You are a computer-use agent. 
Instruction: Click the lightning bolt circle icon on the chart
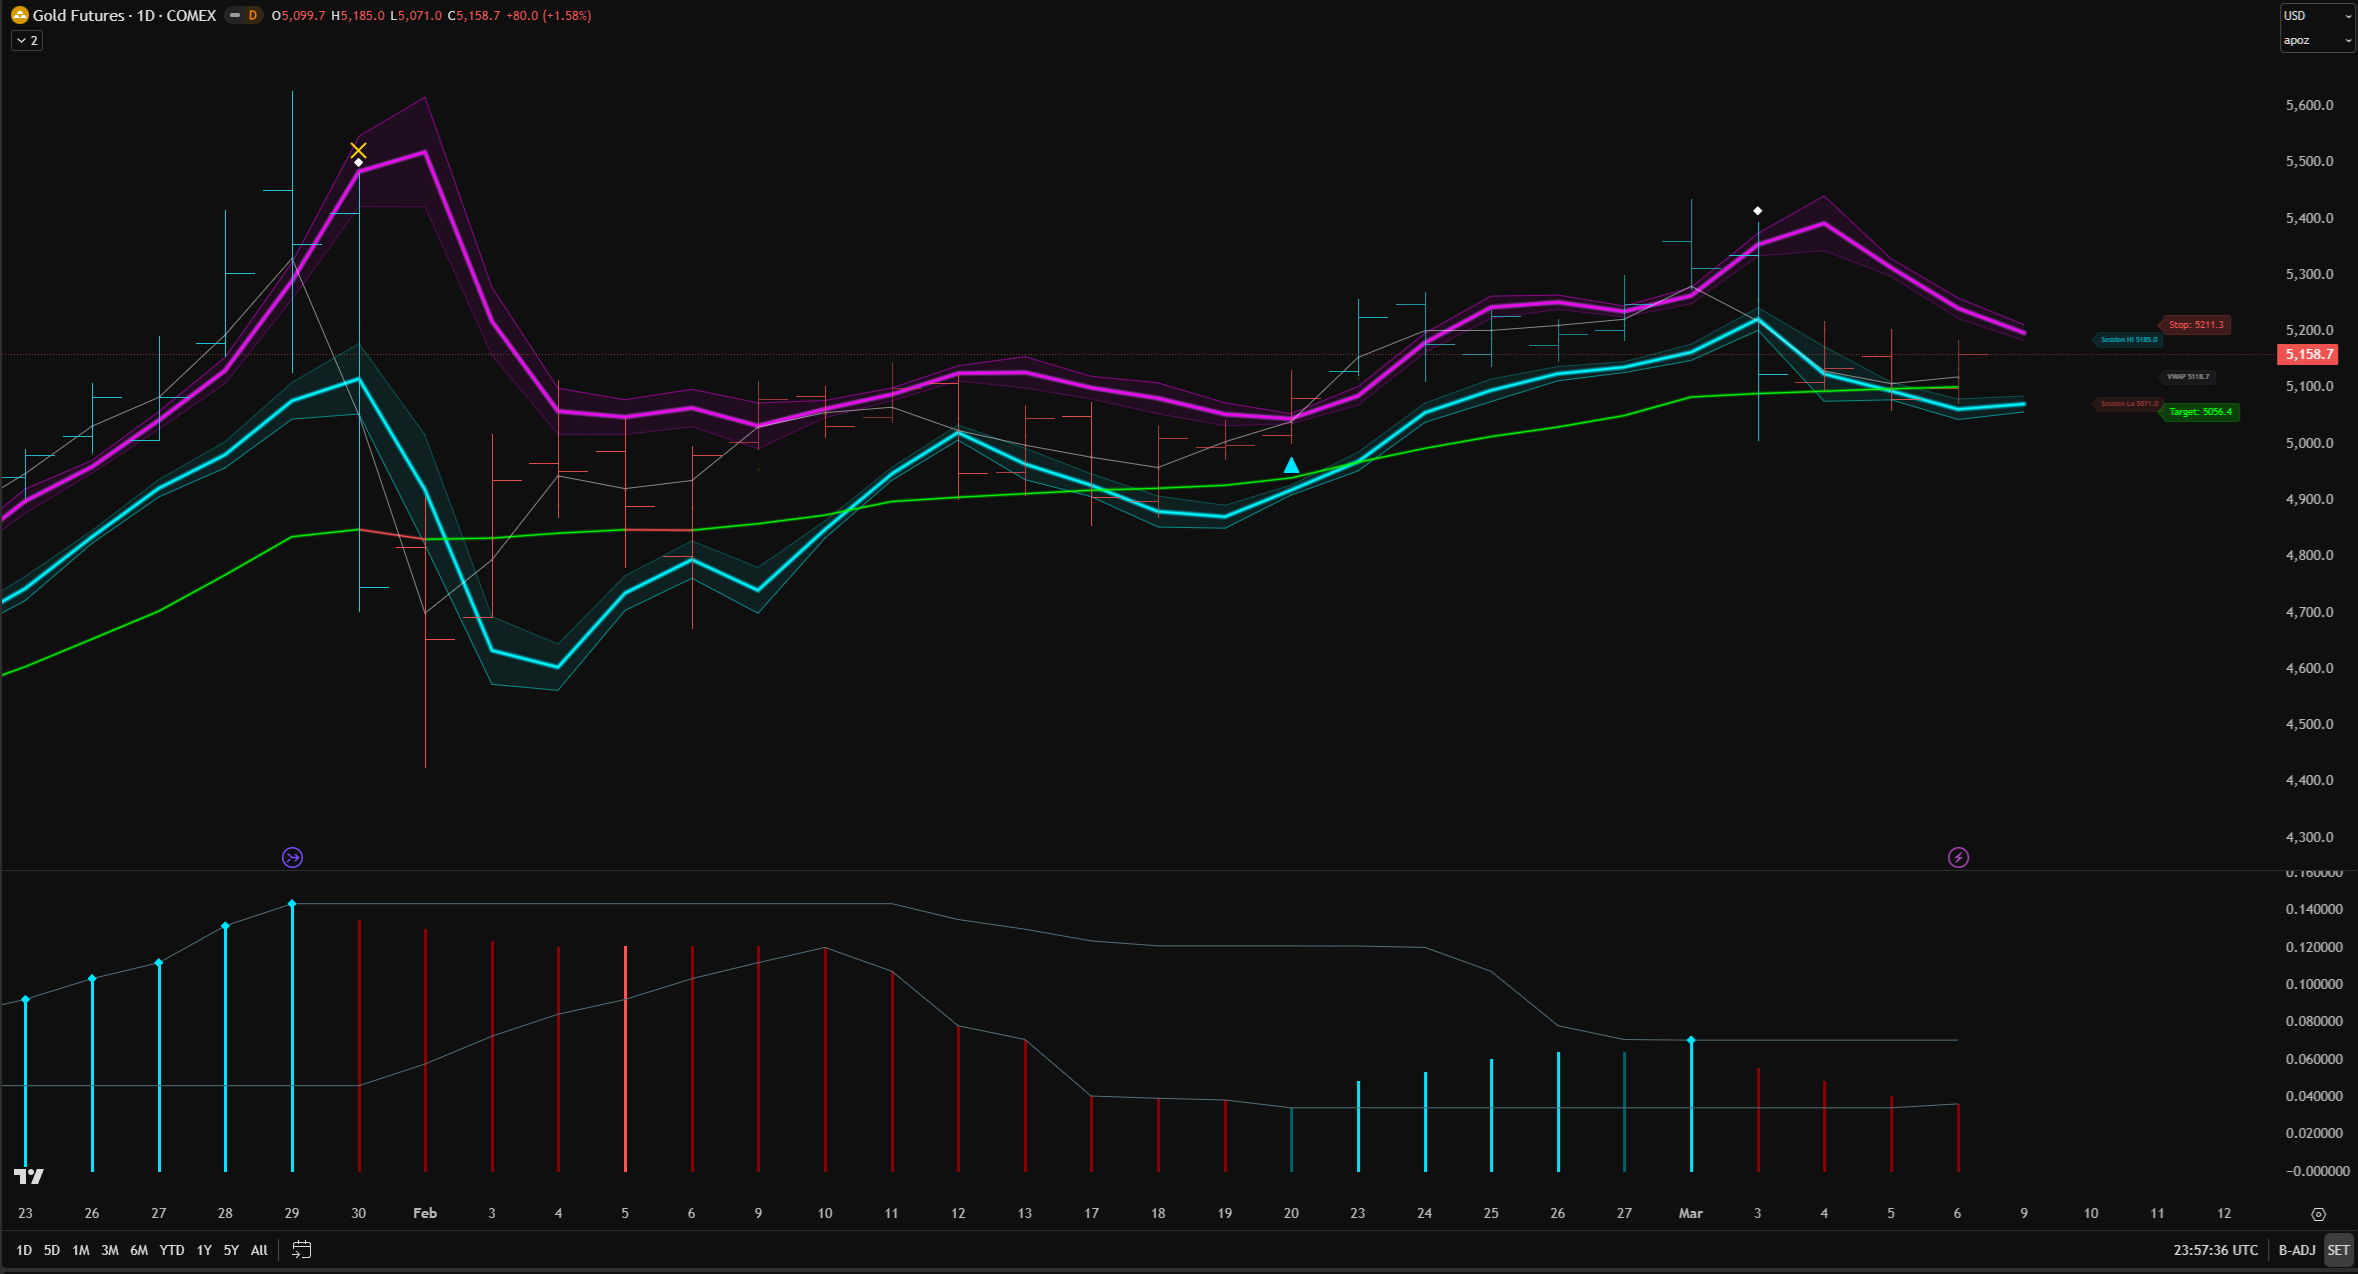click(1958, 857)
